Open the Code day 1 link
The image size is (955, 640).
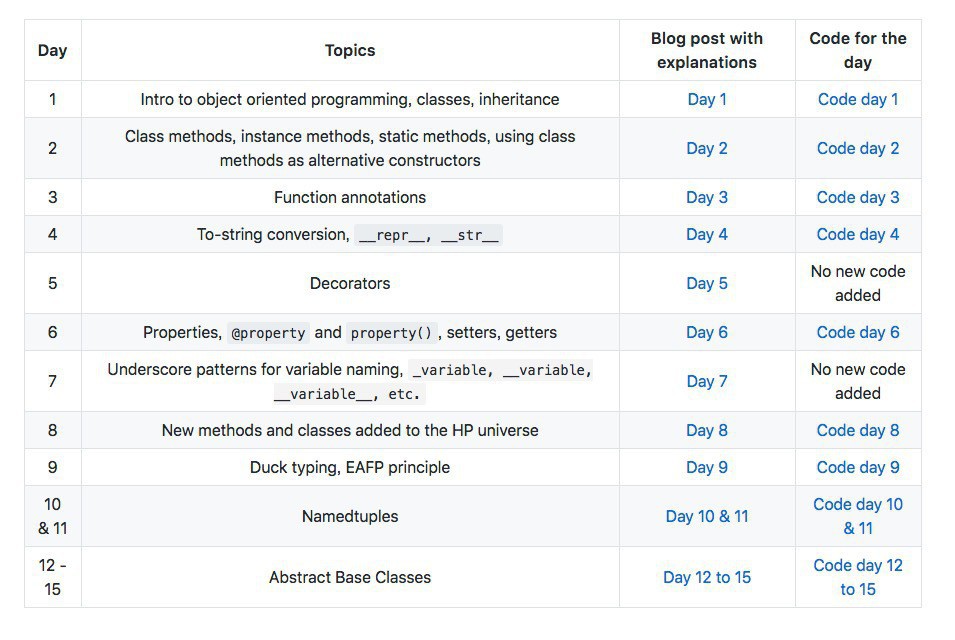[x=857, y=99]
